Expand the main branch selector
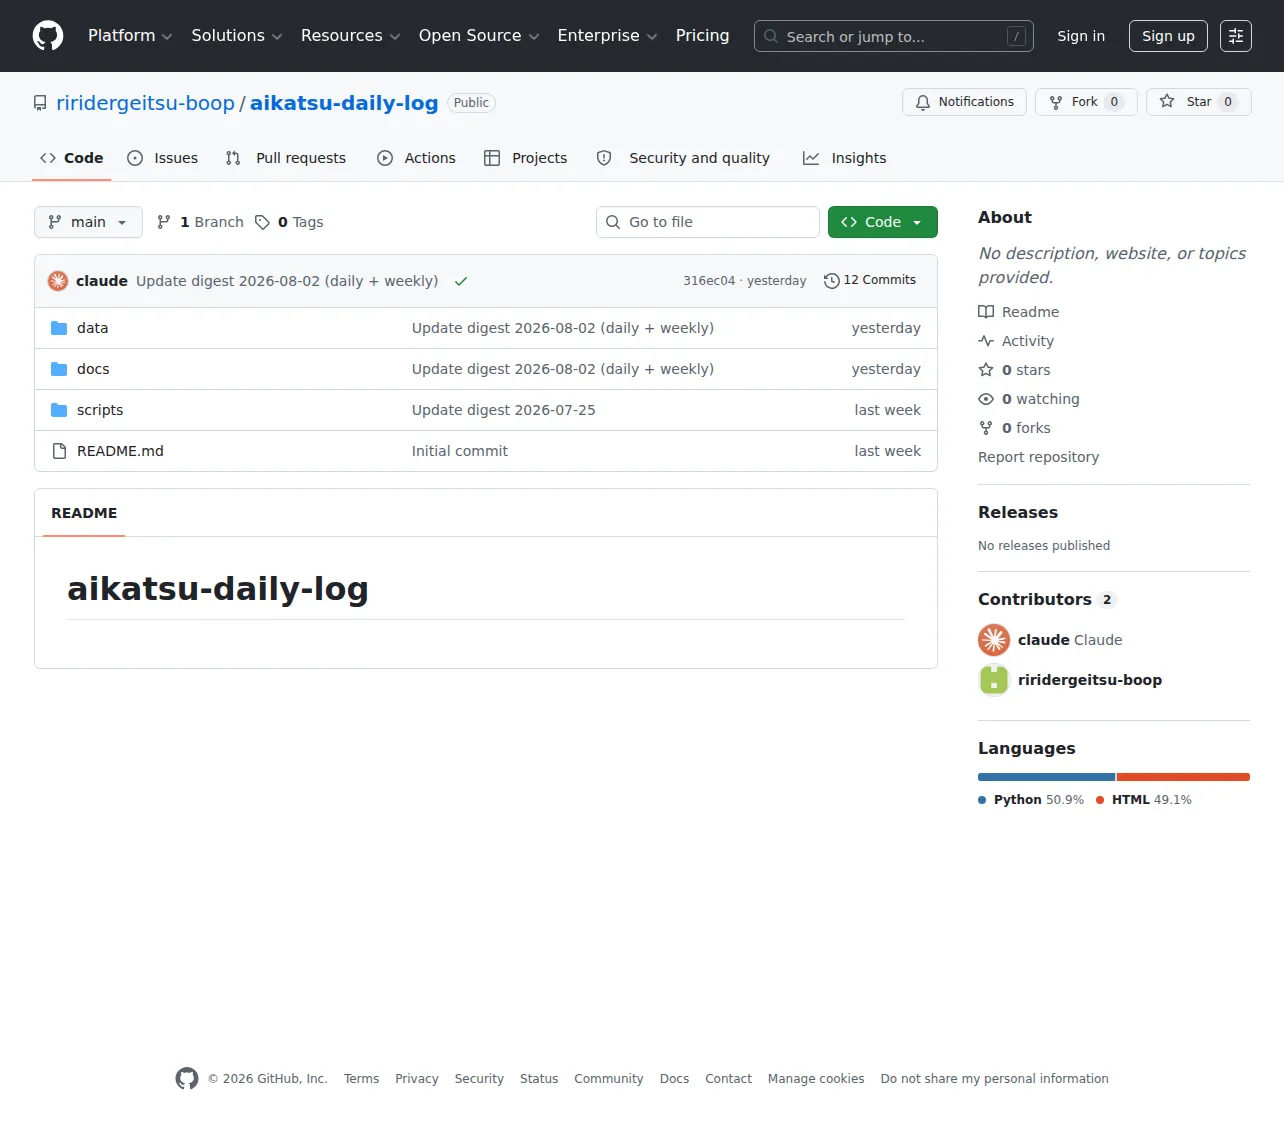The height and width of the screenshot is (1132, 1284). pos(88,222)
